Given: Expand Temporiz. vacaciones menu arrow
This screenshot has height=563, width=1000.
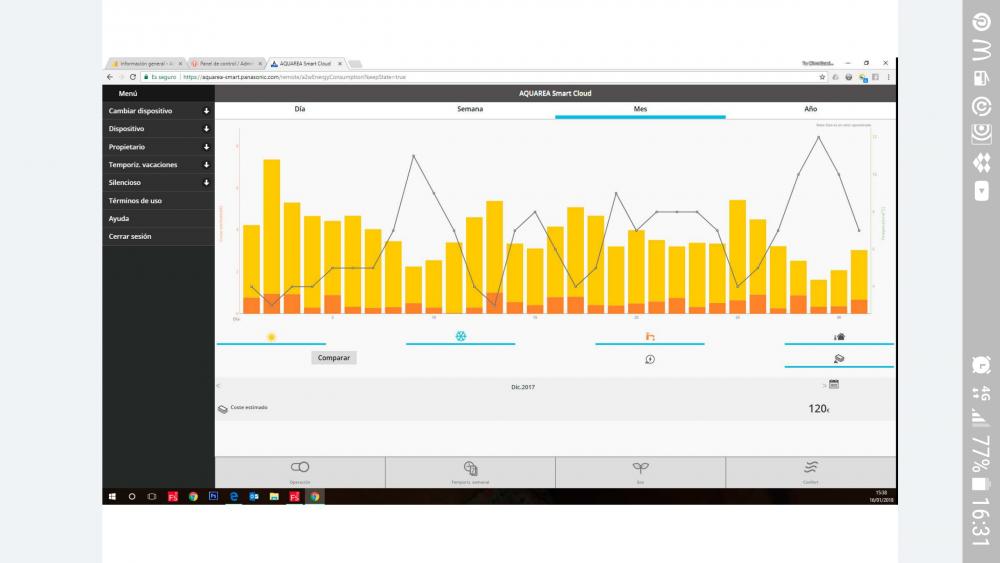Looking at the screenshot, I should pyautogui.click(x=206, y=165).
